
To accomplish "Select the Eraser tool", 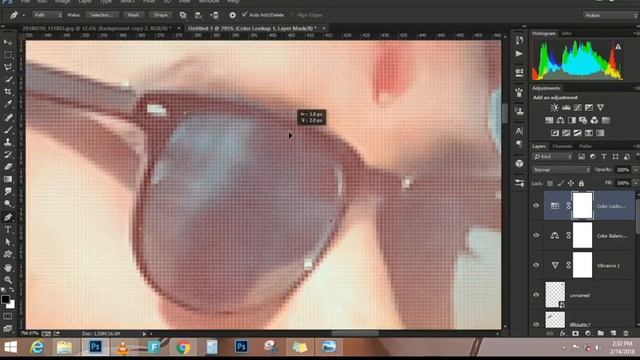I will tap(8, 167).
